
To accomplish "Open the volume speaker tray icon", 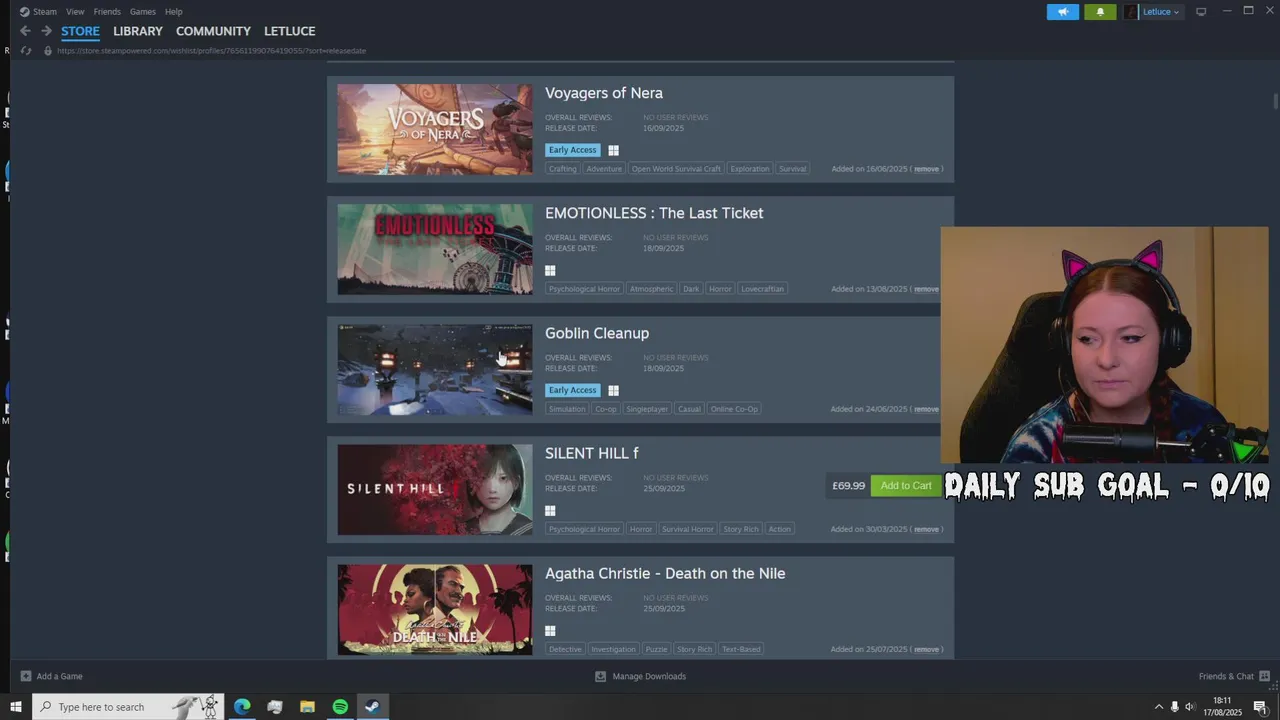I will click(1190, 707).
